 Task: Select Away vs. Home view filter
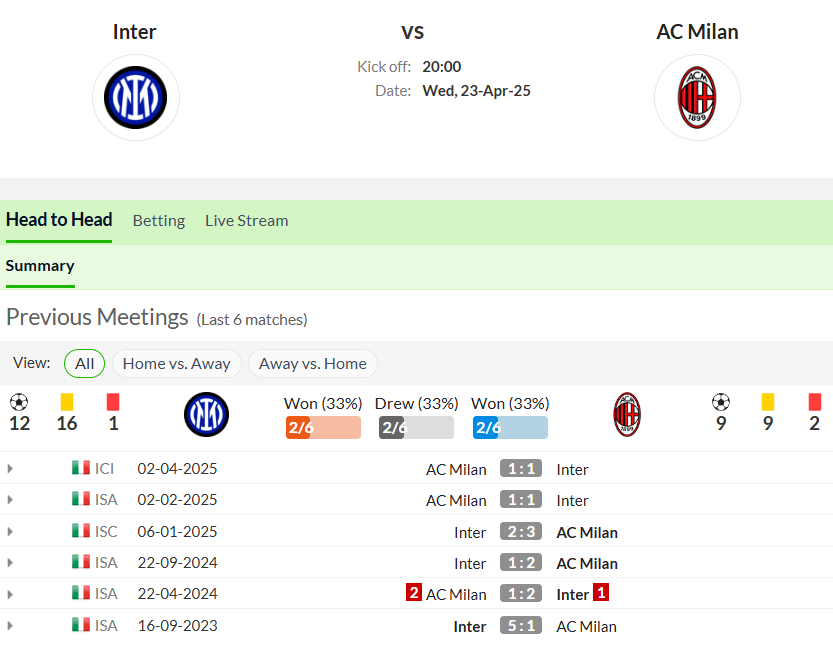(313, 363)
